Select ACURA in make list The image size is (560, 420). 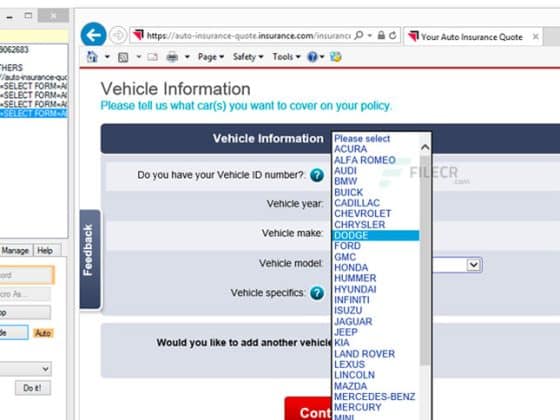coord(350,149)
